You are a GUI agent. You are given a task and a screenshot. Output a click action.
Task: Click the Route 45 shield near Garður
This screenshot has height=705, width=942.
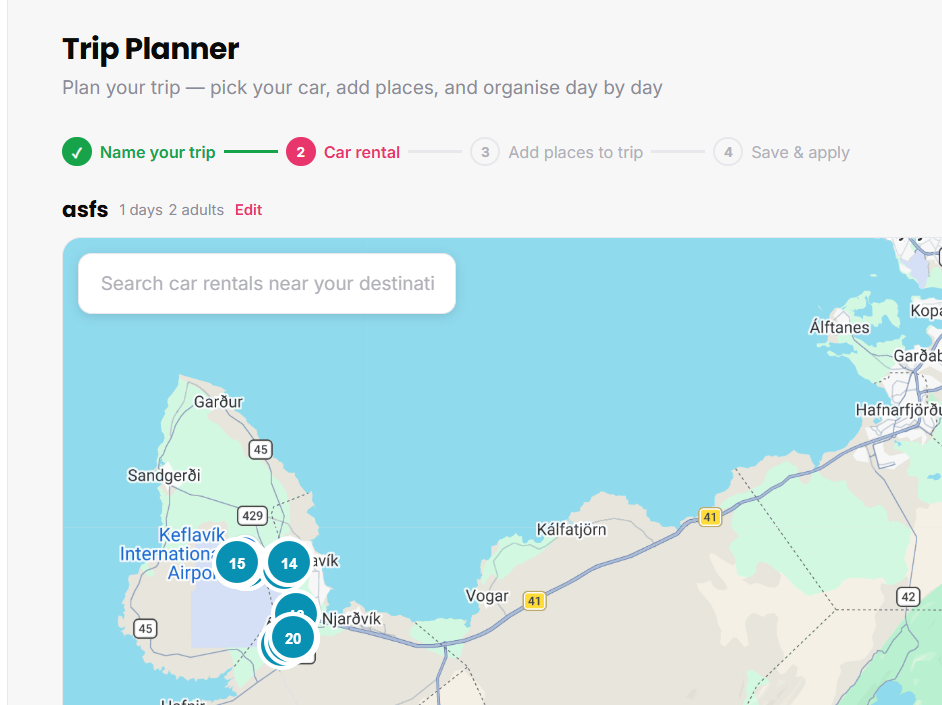(260, 449)
